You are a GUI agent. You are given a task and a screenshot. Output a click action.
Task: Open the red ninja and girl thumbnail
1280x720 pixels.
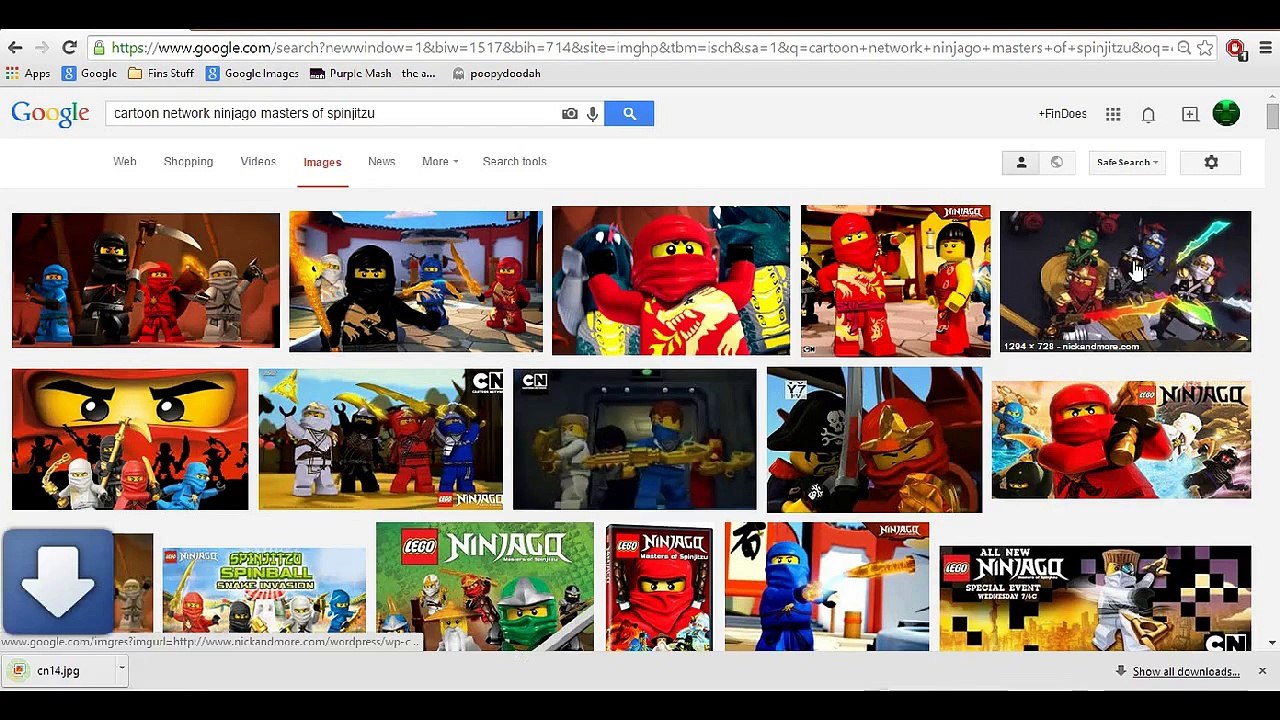(x=896, y=281)
